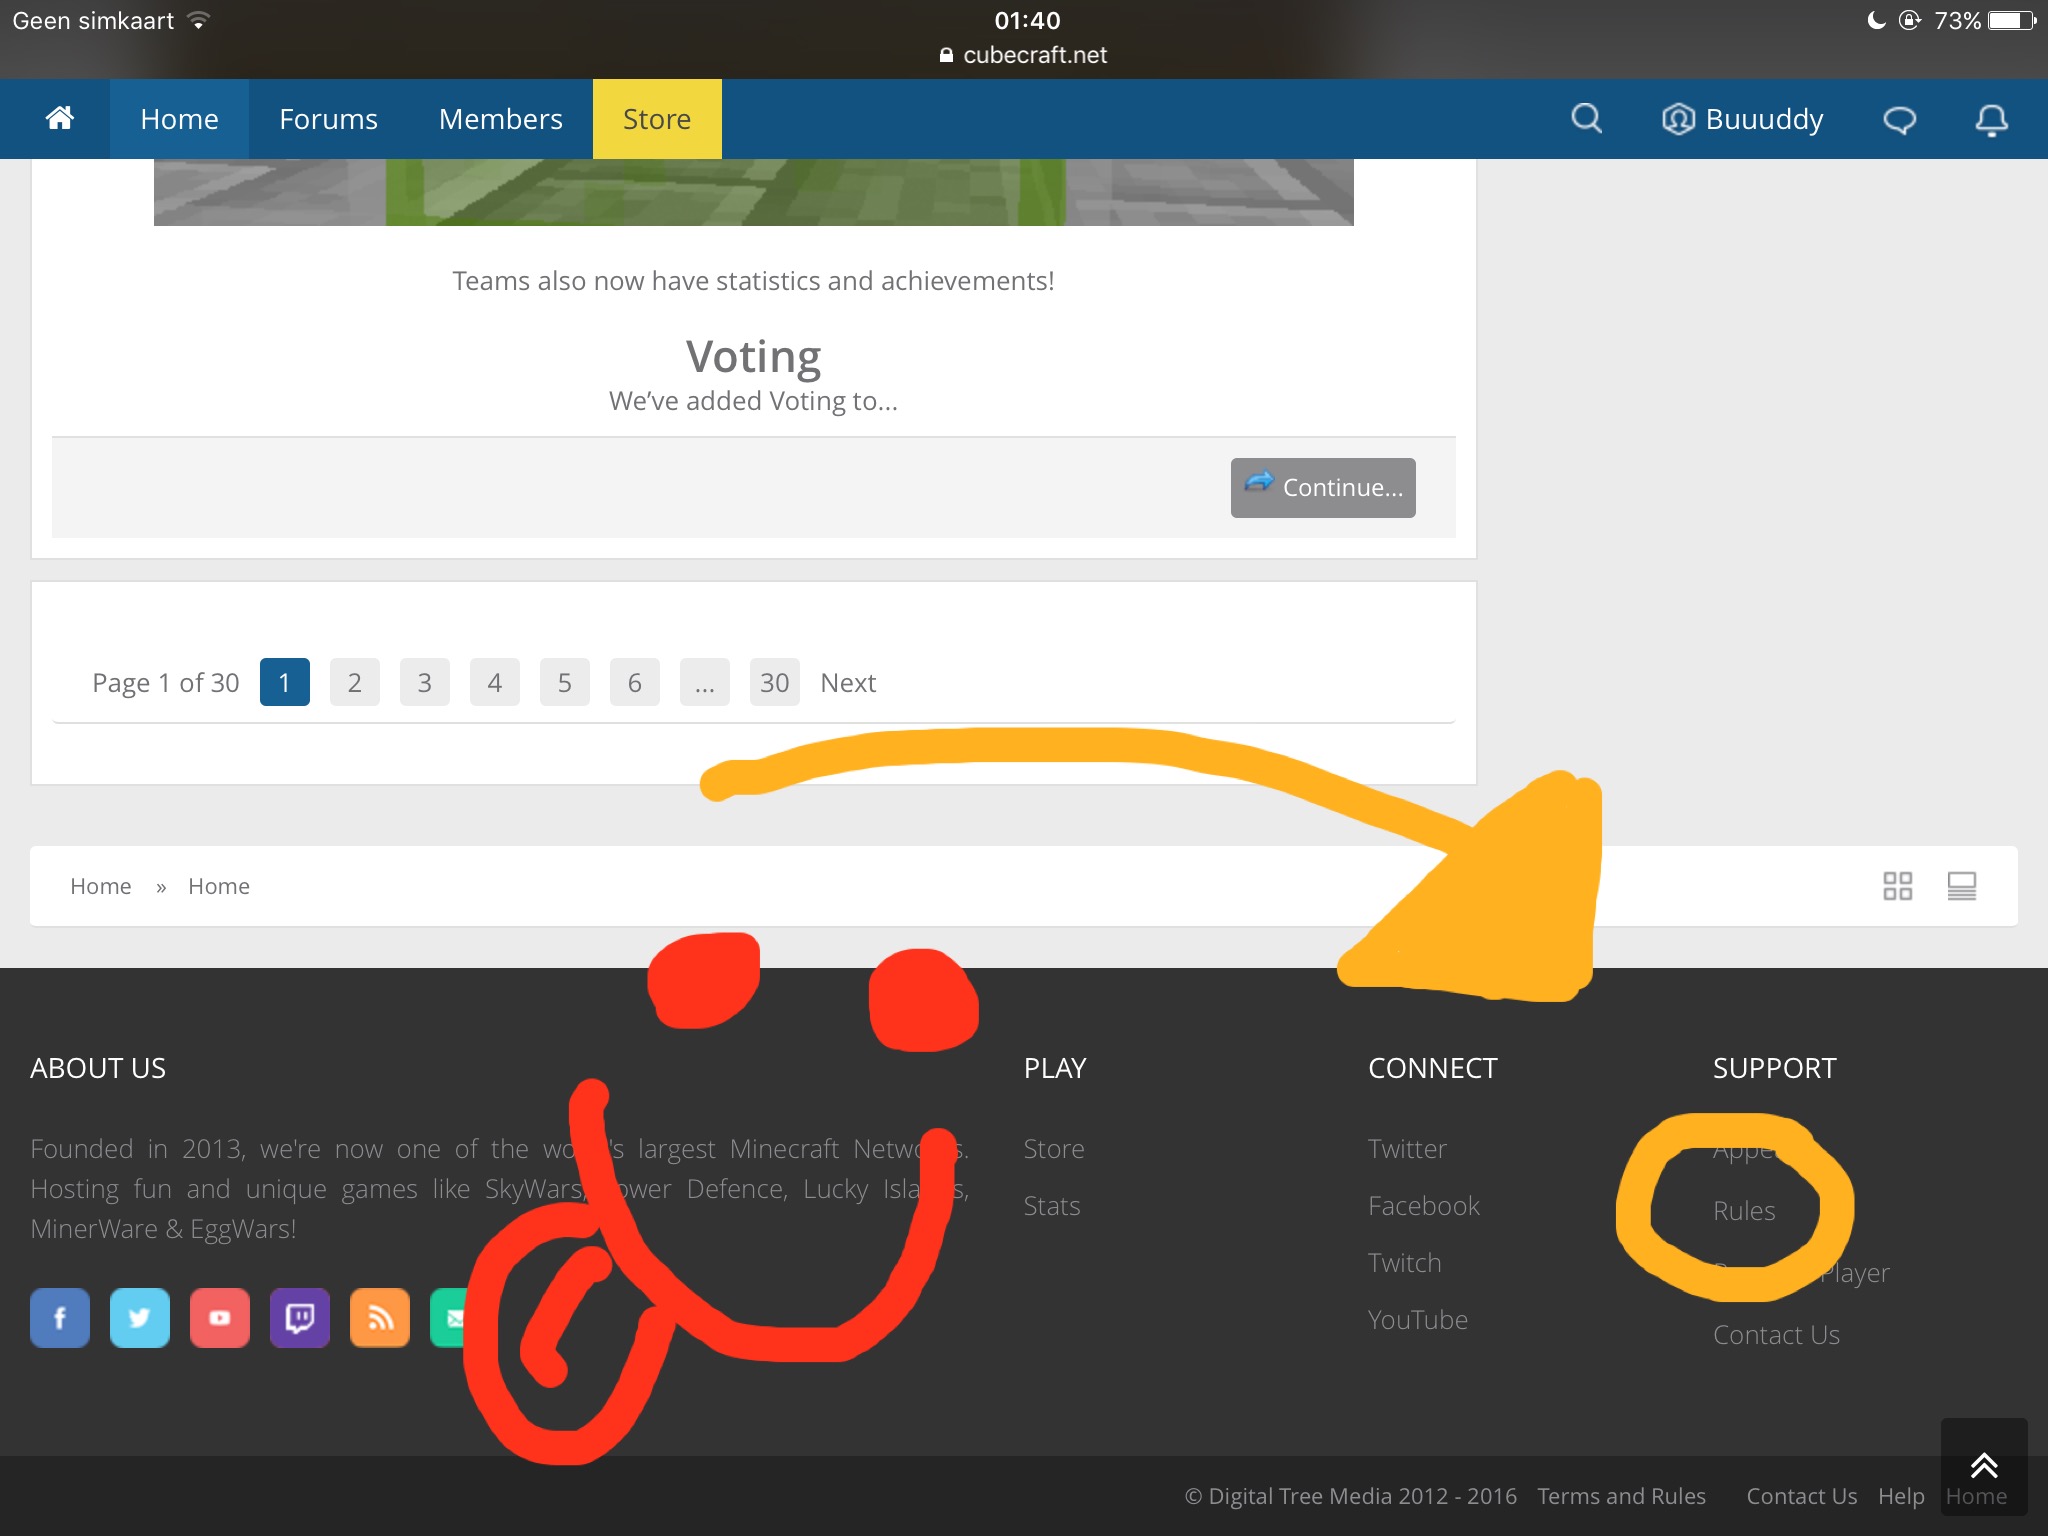The width and height of the screenshot is (2048, 1536).
Task: Click the Twitch social icon
Action: tap(300, 1318)
